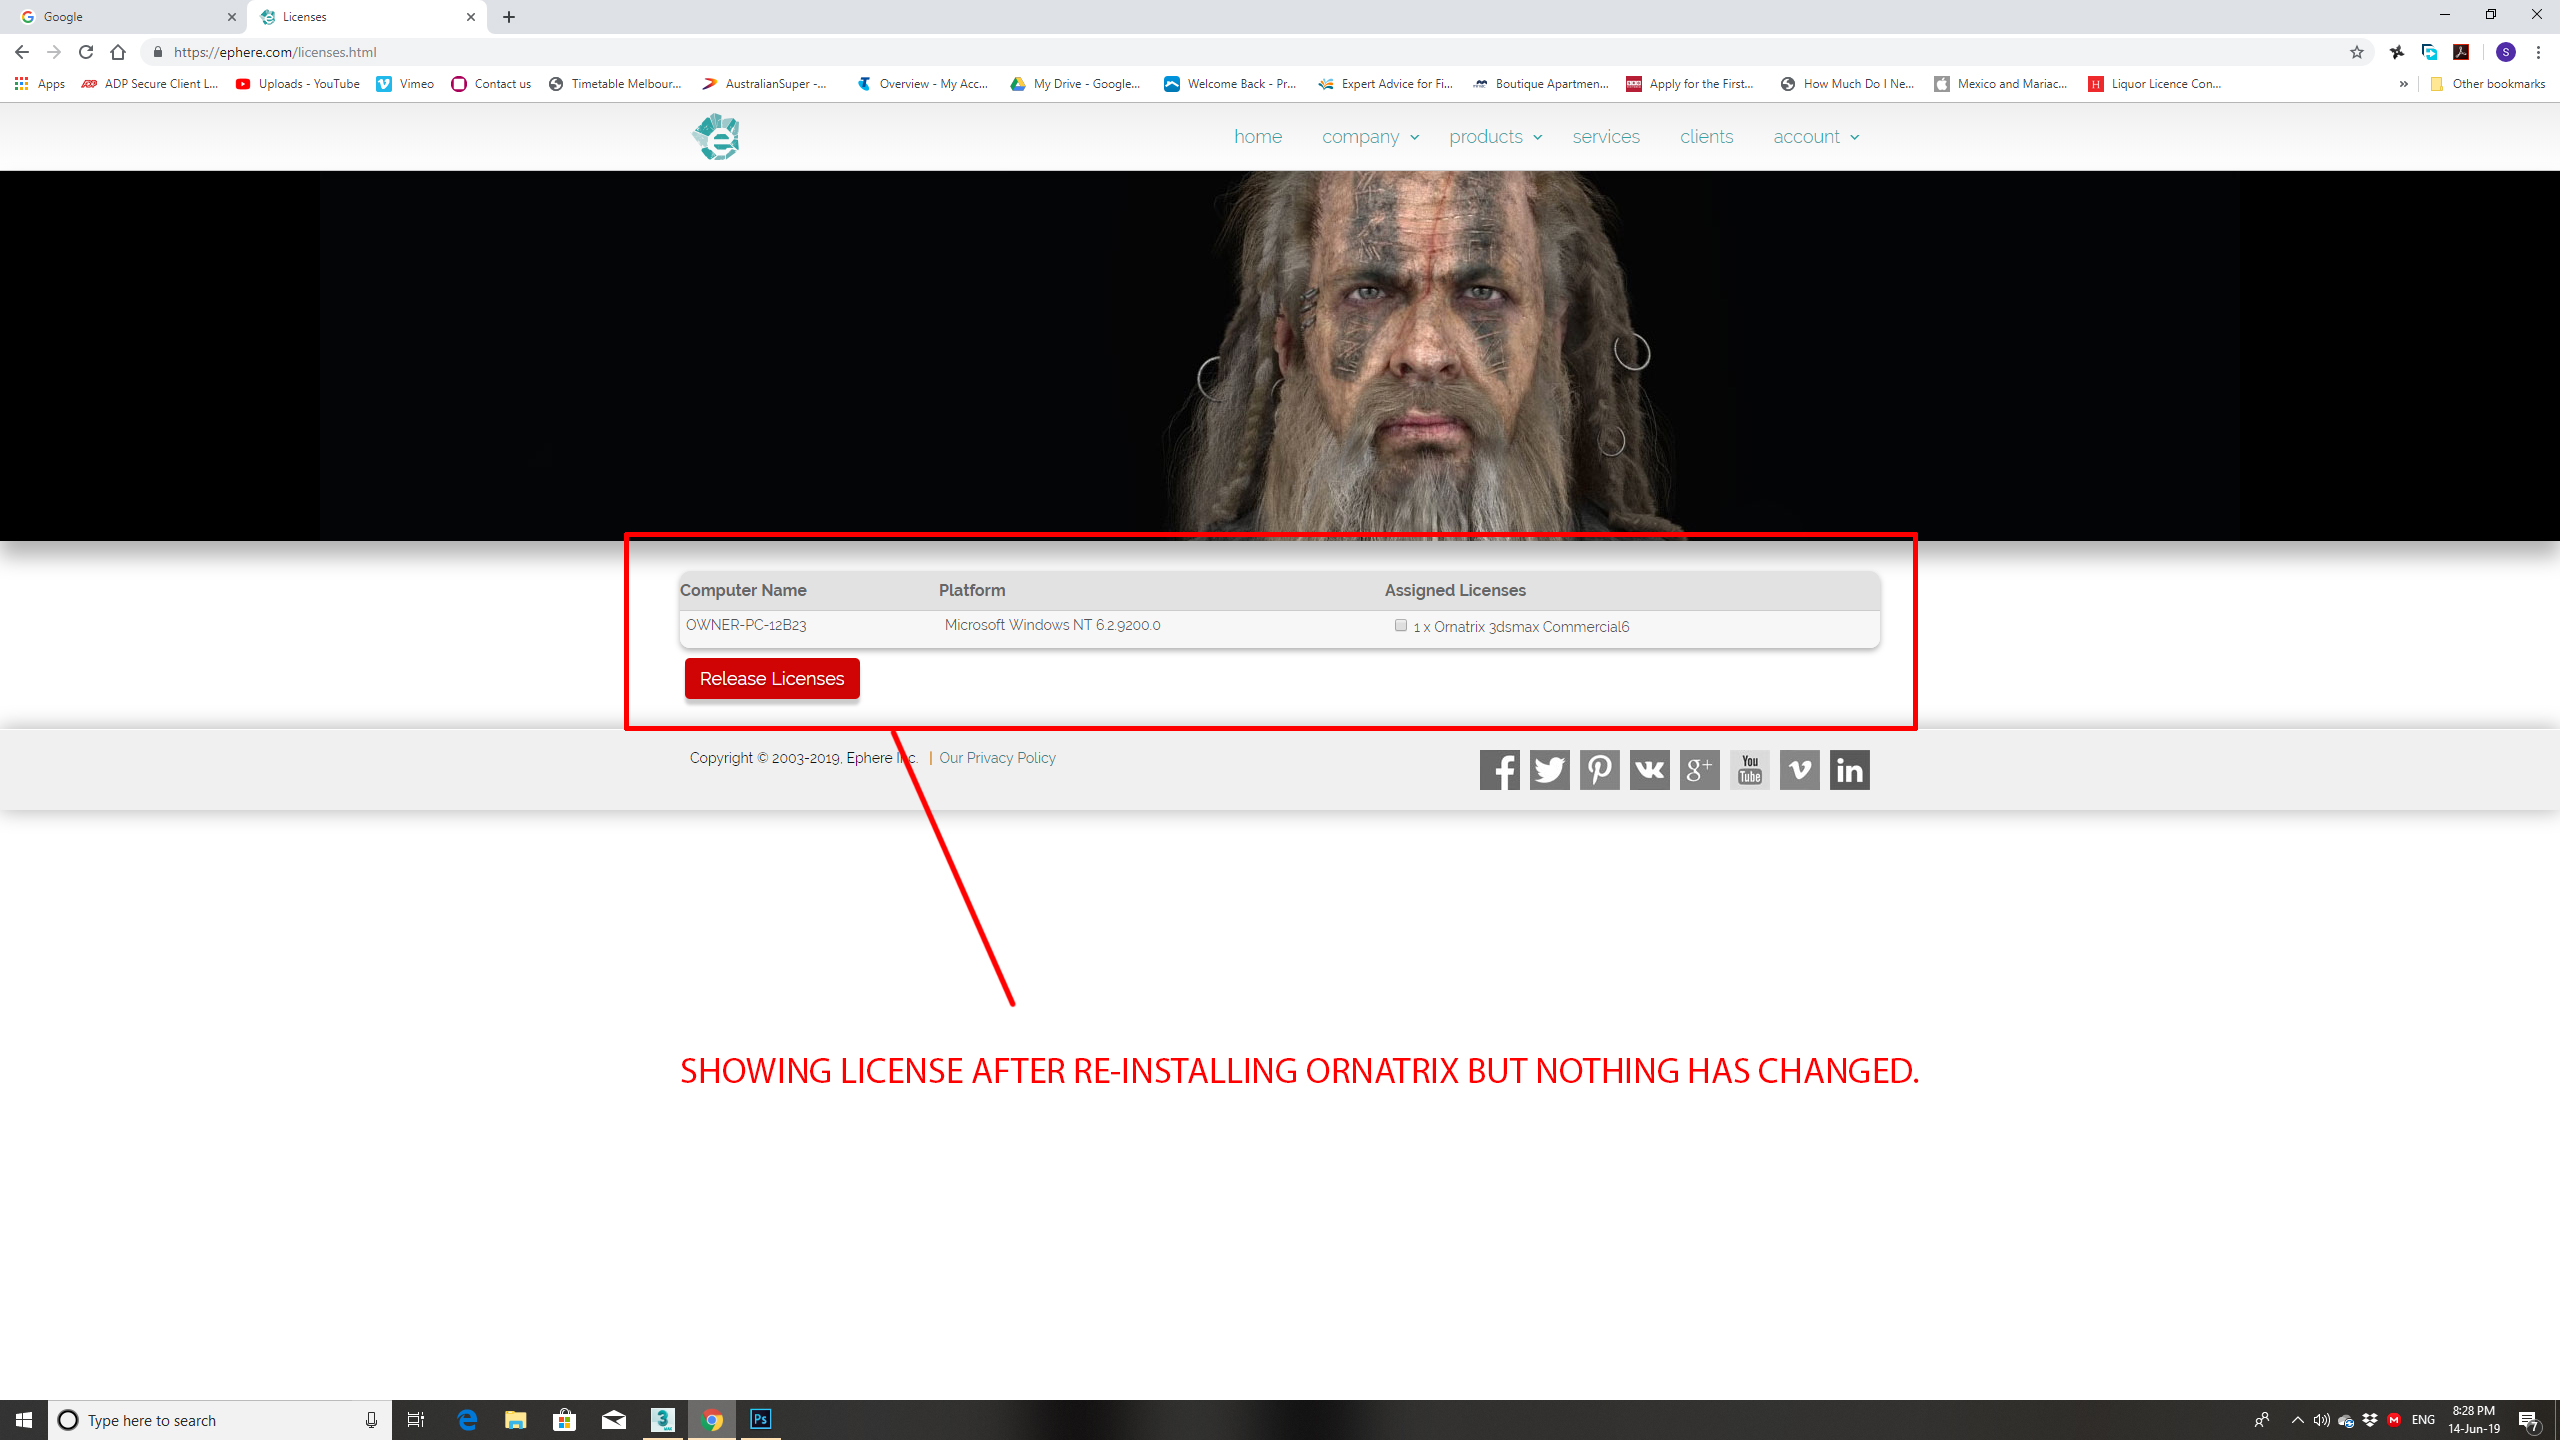Open Our Privacy Policy link
This screenshot has width=2560, height=1440.
pos(997,758)
